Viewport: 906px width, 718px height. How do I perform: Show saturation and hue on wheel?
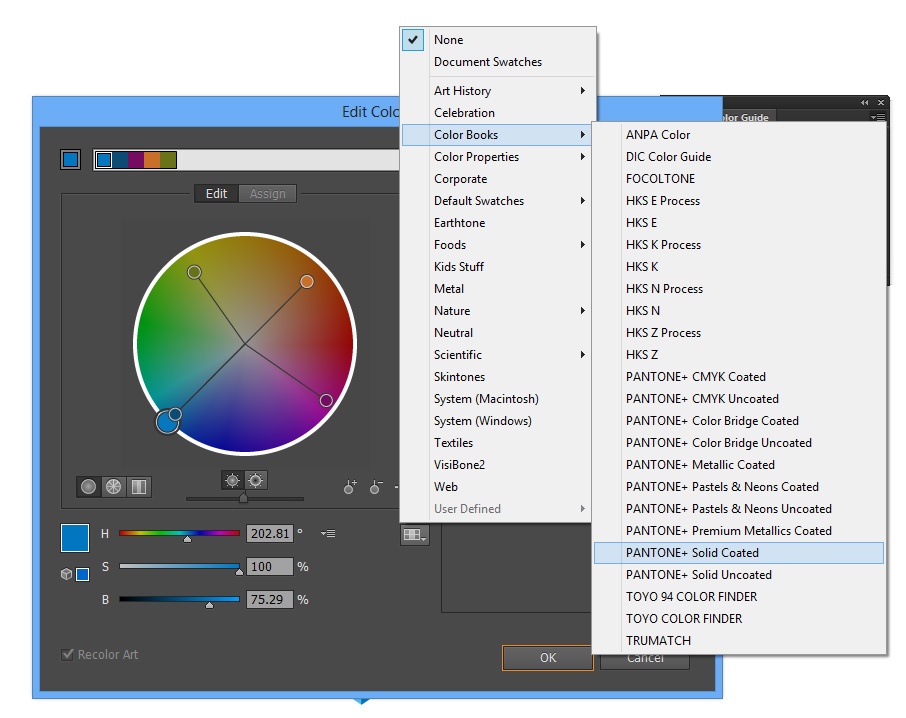pos(256,480)
